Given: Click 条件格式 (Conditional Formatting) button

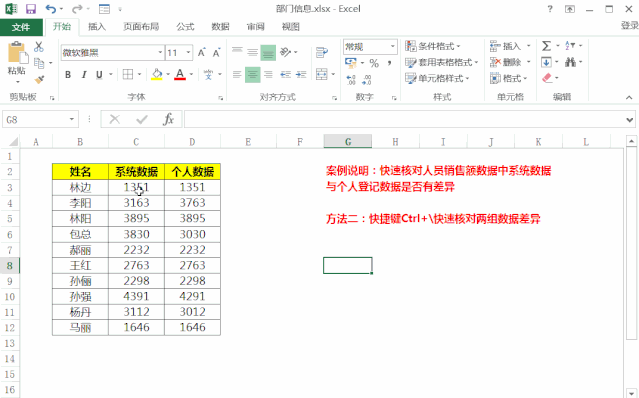Looking at the screenshot, I should 433,46.
